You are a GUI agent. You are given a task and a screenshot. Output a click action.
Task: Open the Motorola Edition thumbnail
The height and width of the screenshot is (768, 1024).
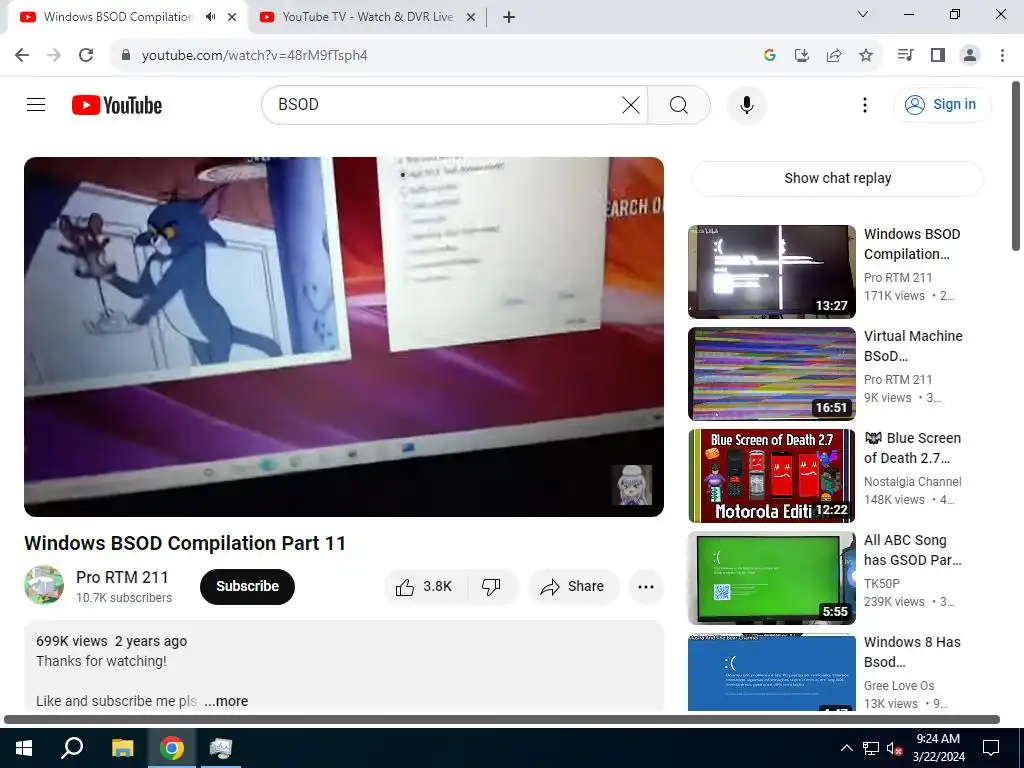point(771,475)
